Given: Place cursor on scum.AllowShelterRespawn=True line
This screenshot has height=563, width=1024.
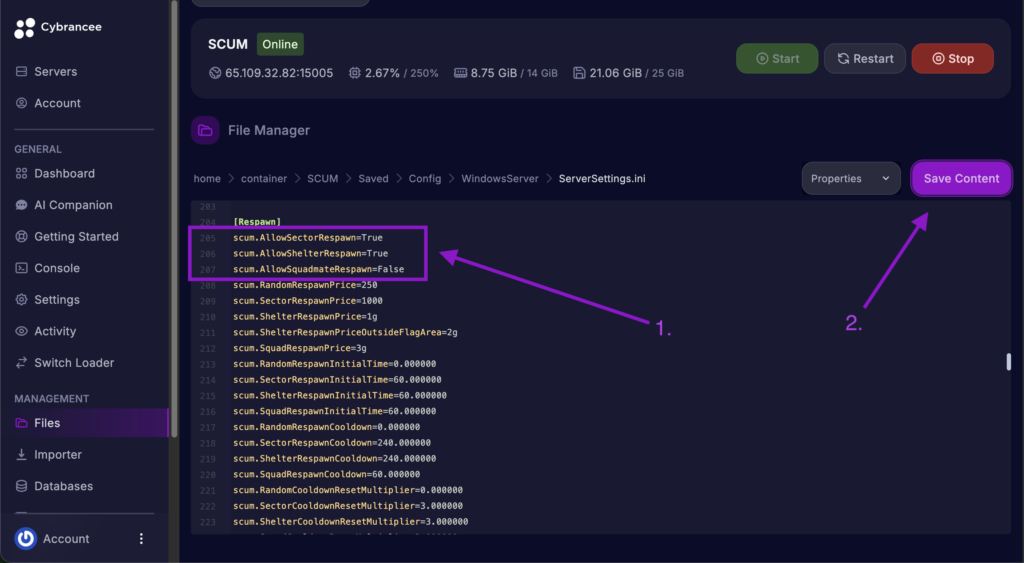Looking at the screenshot, I should point(310,253).
